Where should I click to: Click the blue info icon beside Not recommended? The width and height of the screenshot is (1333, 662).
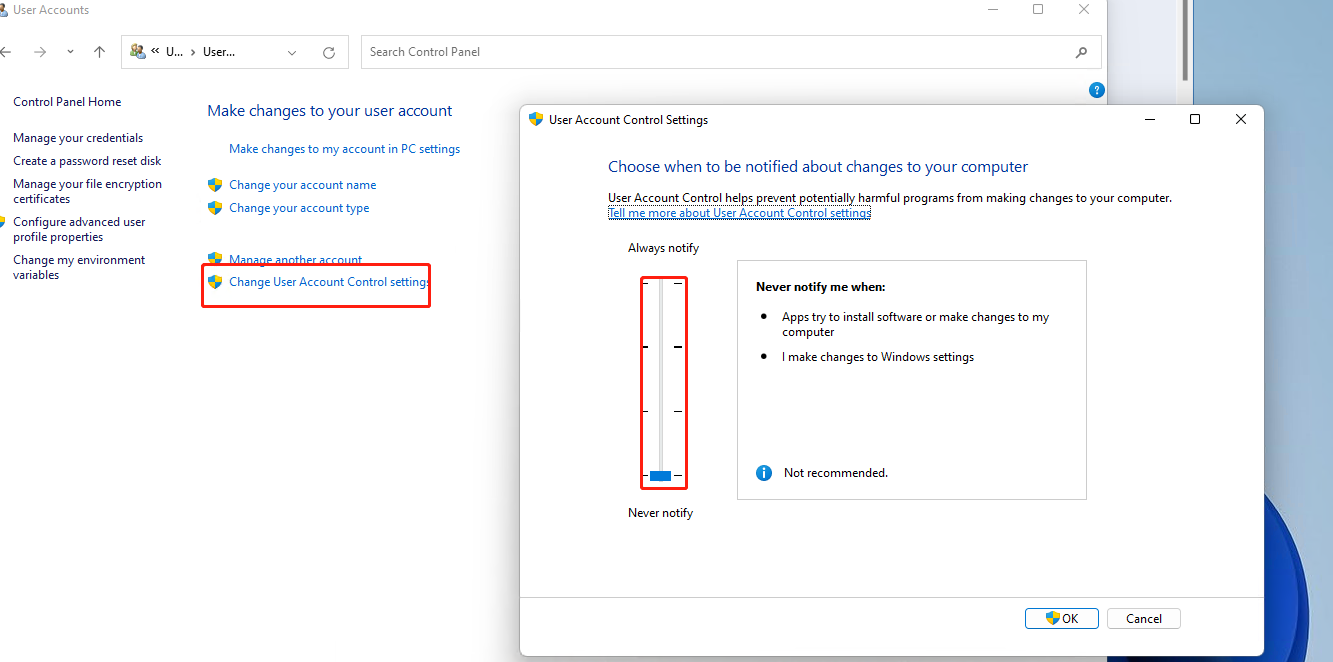coord(764,473)
